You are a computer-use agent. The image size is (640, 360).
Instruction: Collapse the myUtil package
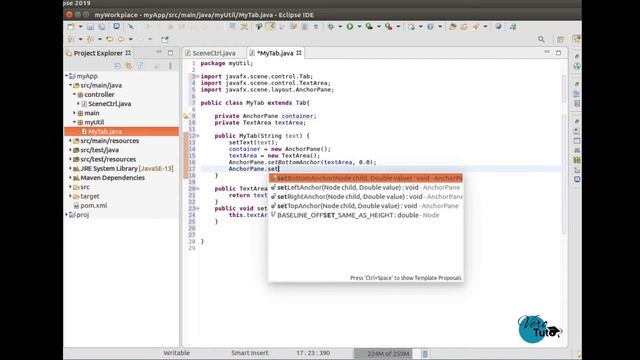click(75, 122)
